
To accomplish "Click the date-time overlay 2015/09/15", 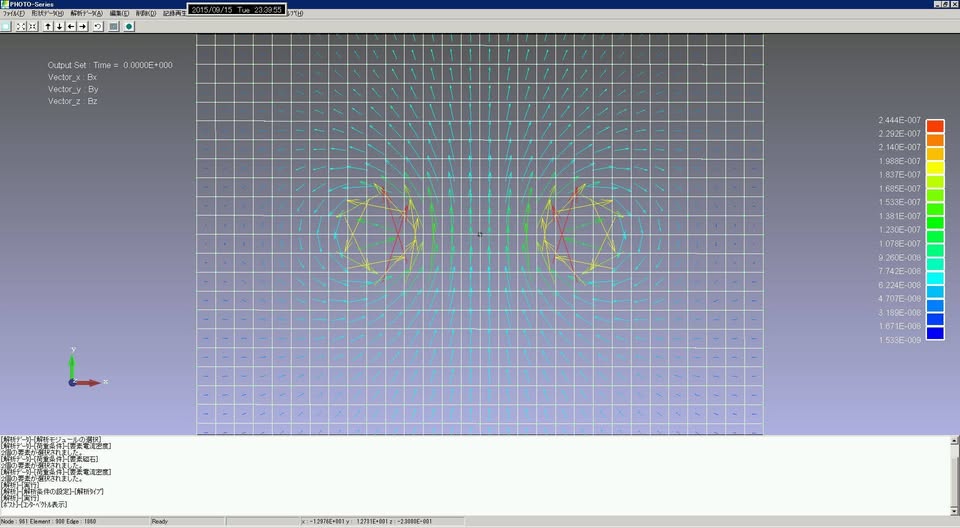I will [x=236, y=10].
